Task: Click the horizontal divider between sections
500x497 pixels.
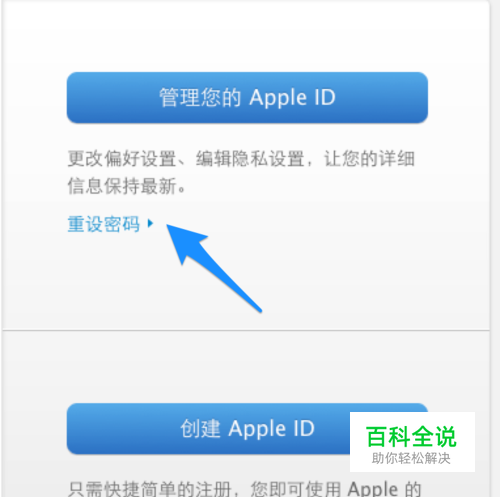Action: (x=246, y=330)
